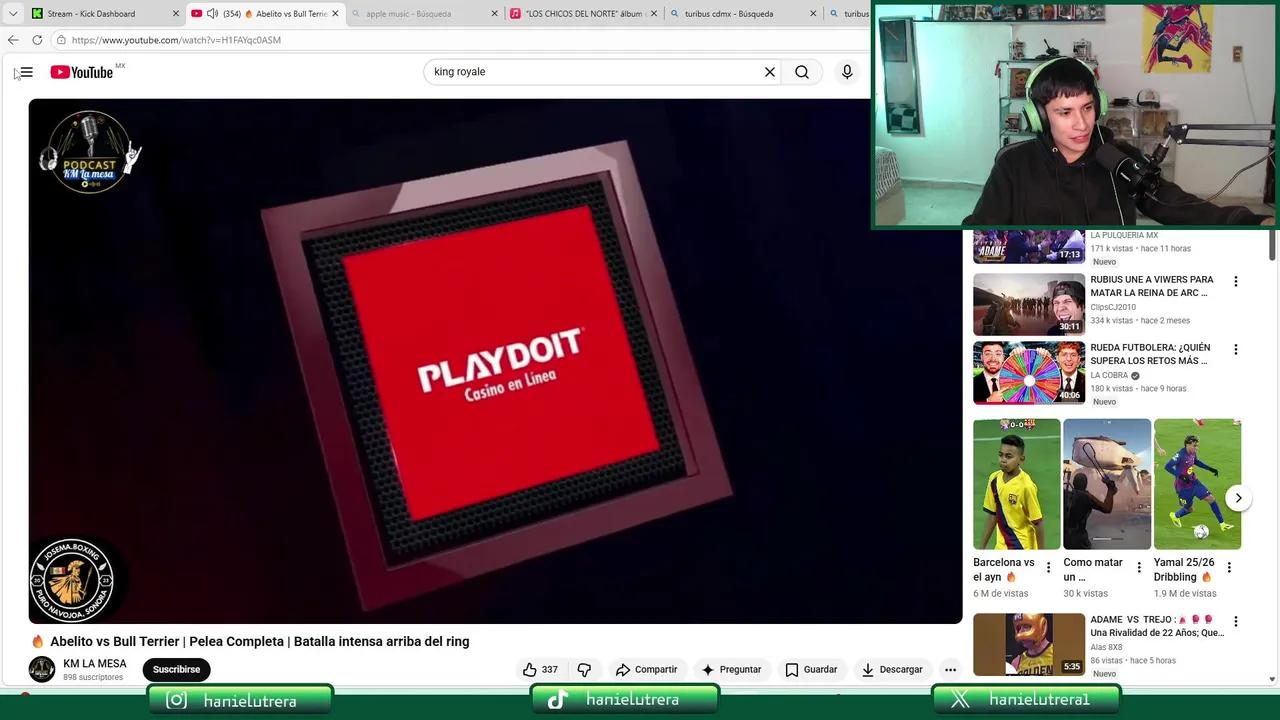Download video with Descargar button
Image resolution: width=1280 pixels, height=720 pixels.
click(x=892, y=670)
